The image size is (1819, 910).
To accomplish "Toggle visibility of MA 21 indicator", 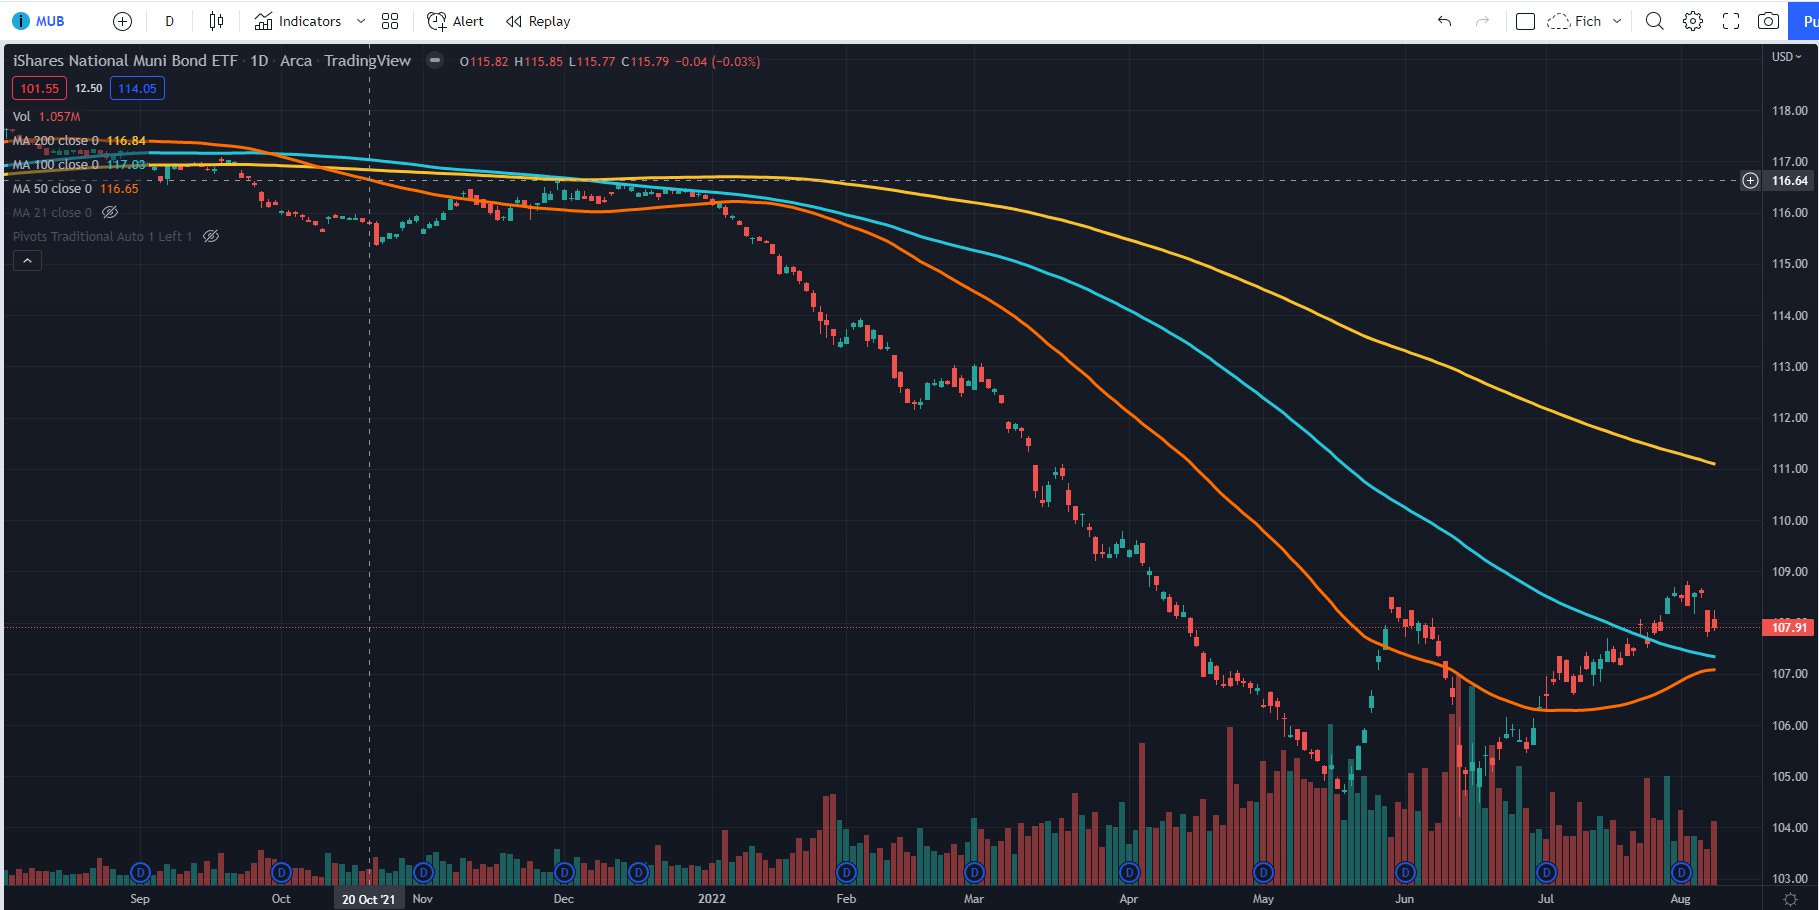I will (x=110, y=212).
